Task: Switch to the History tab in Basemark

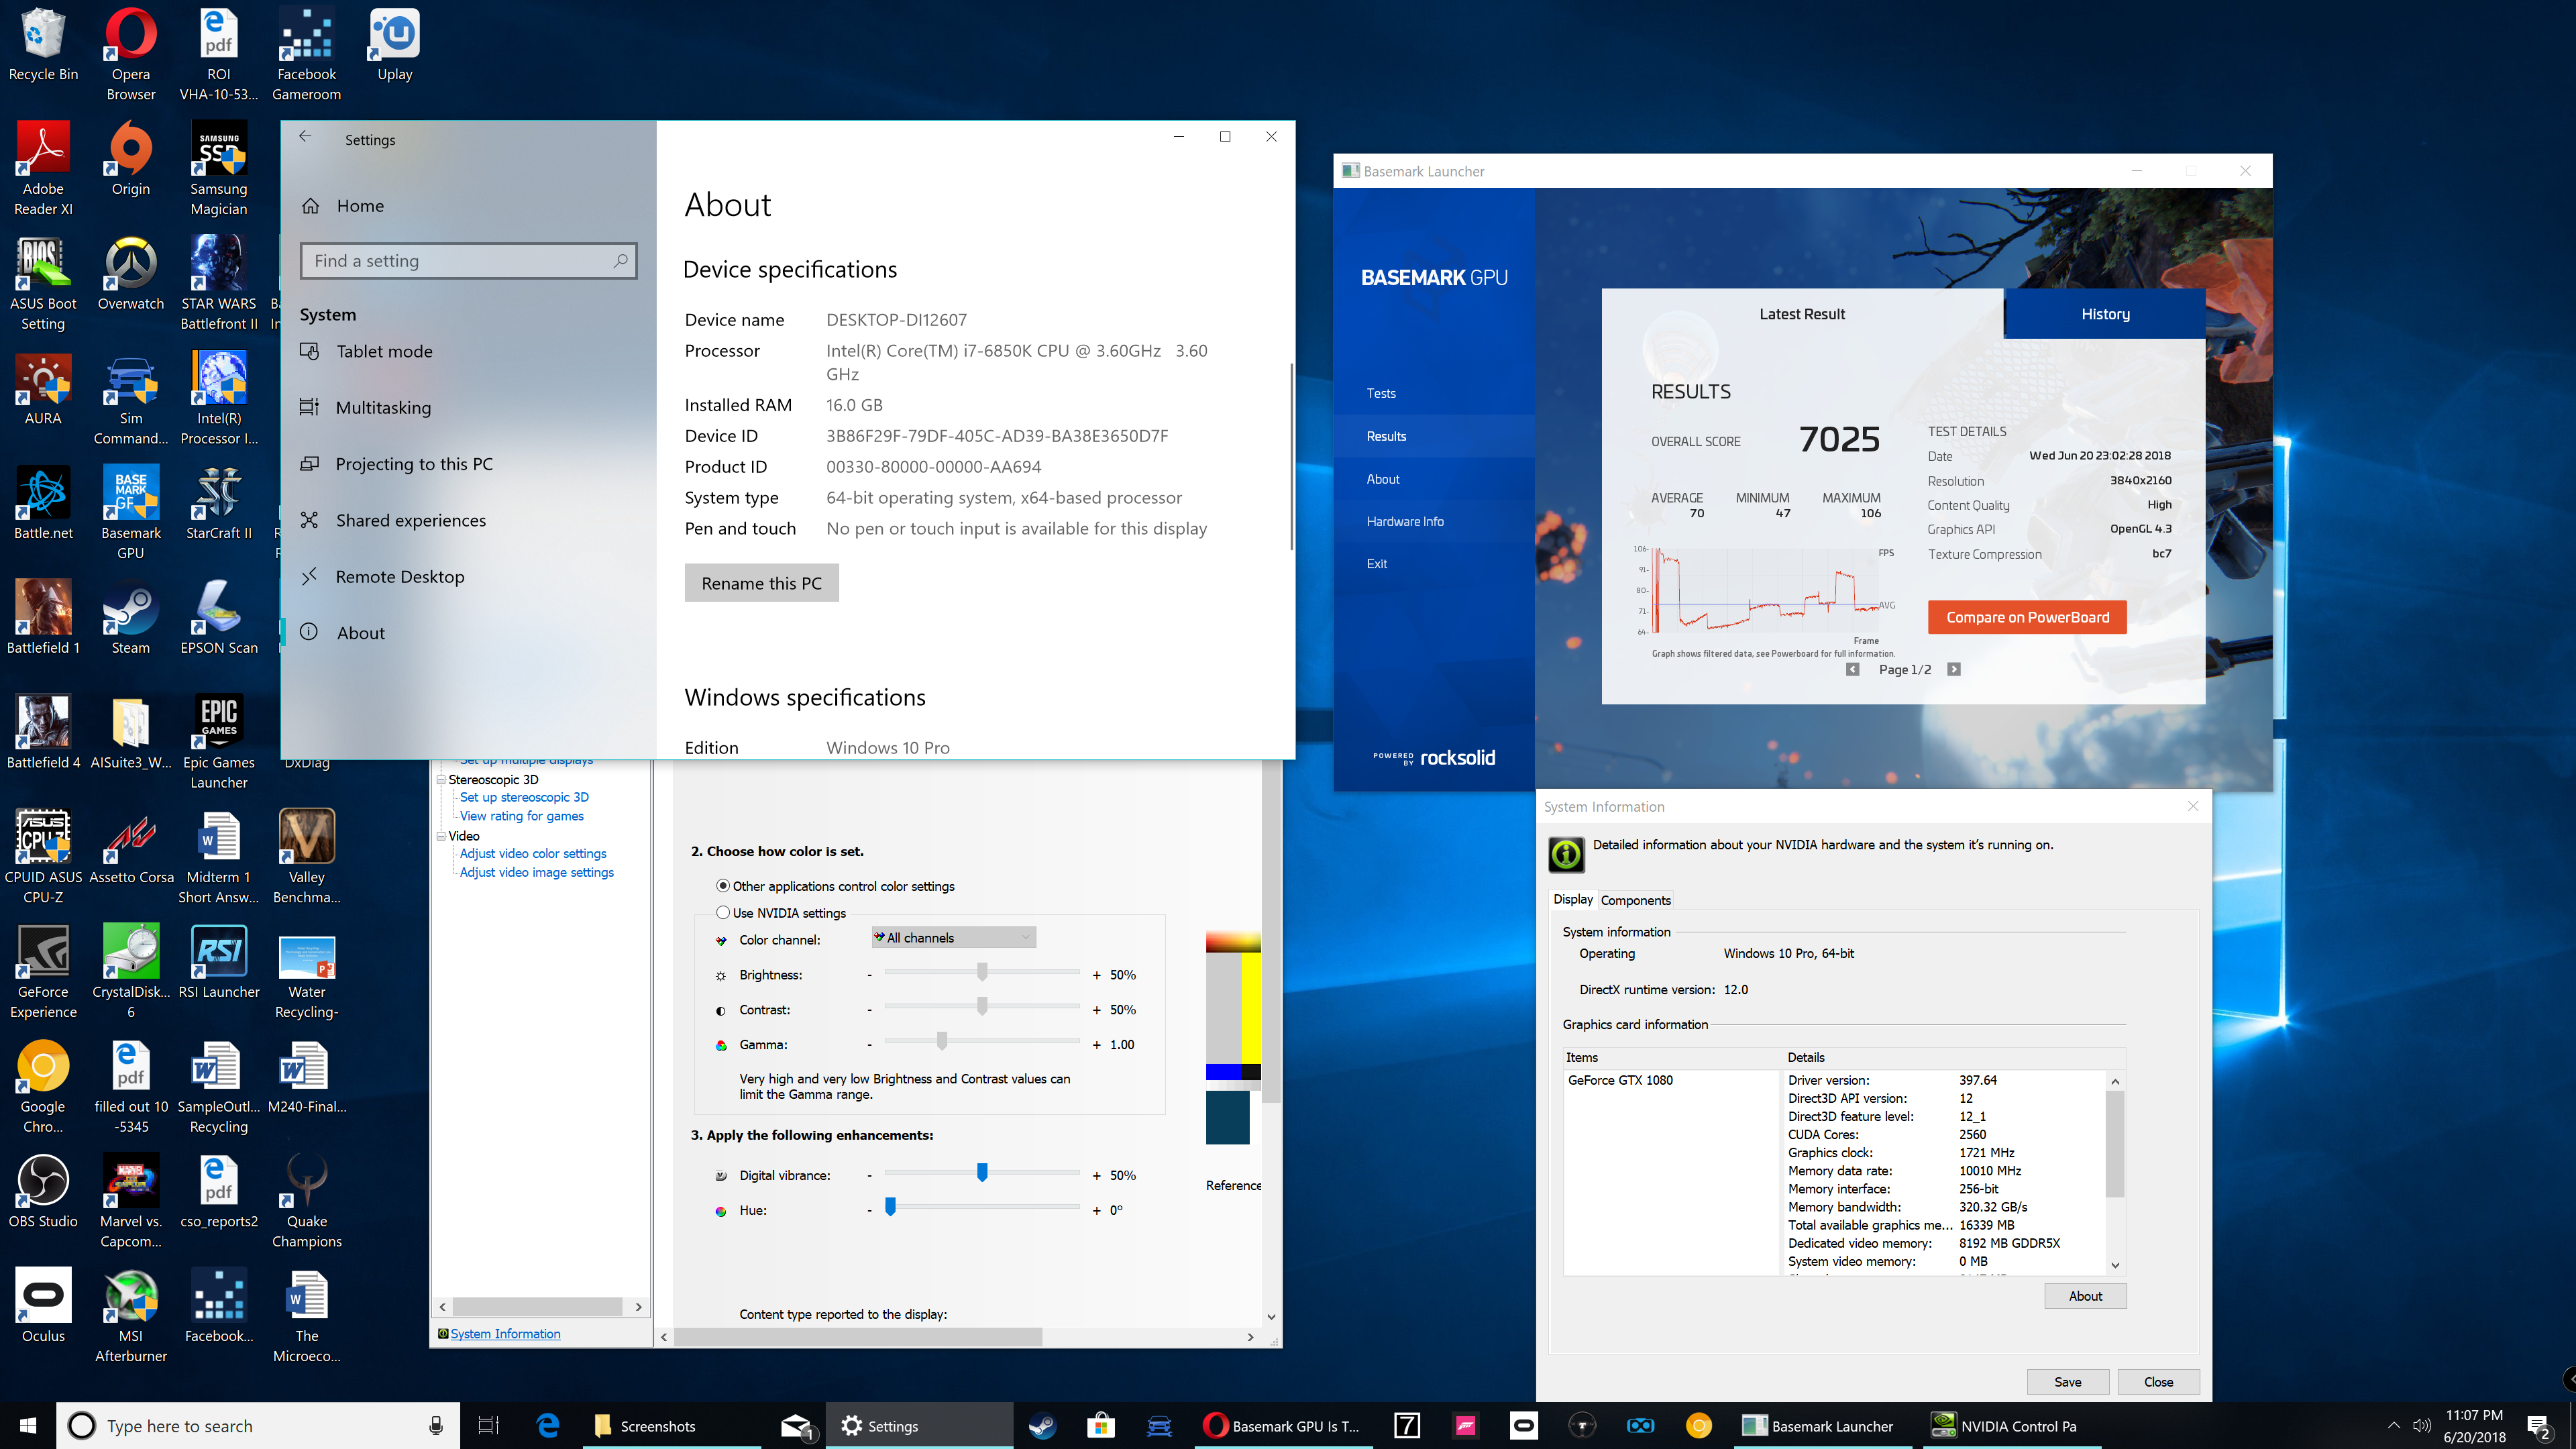Action: (2105, 314)
